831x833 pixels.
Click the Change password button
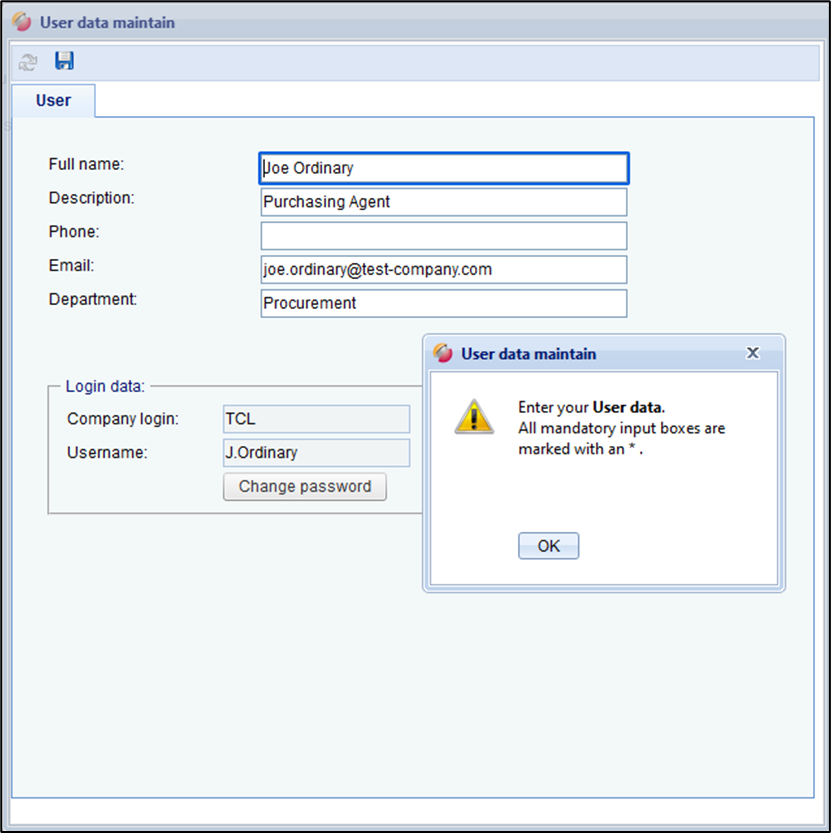304,487
